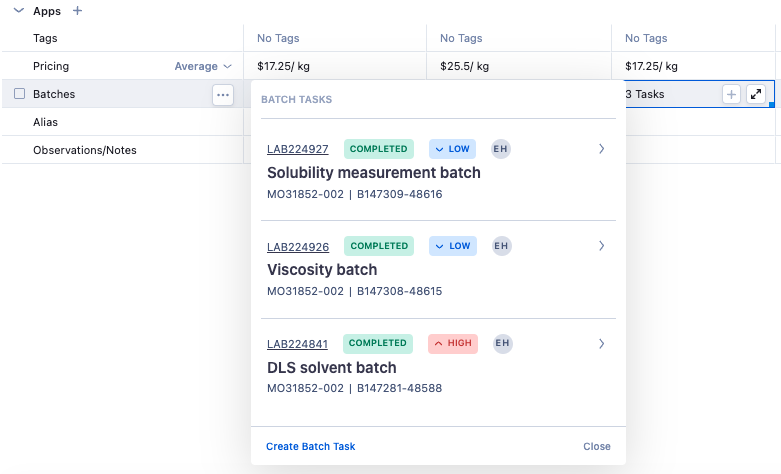
Task: Change HIGH priority on DLS solvent batch
Action: 452,343
